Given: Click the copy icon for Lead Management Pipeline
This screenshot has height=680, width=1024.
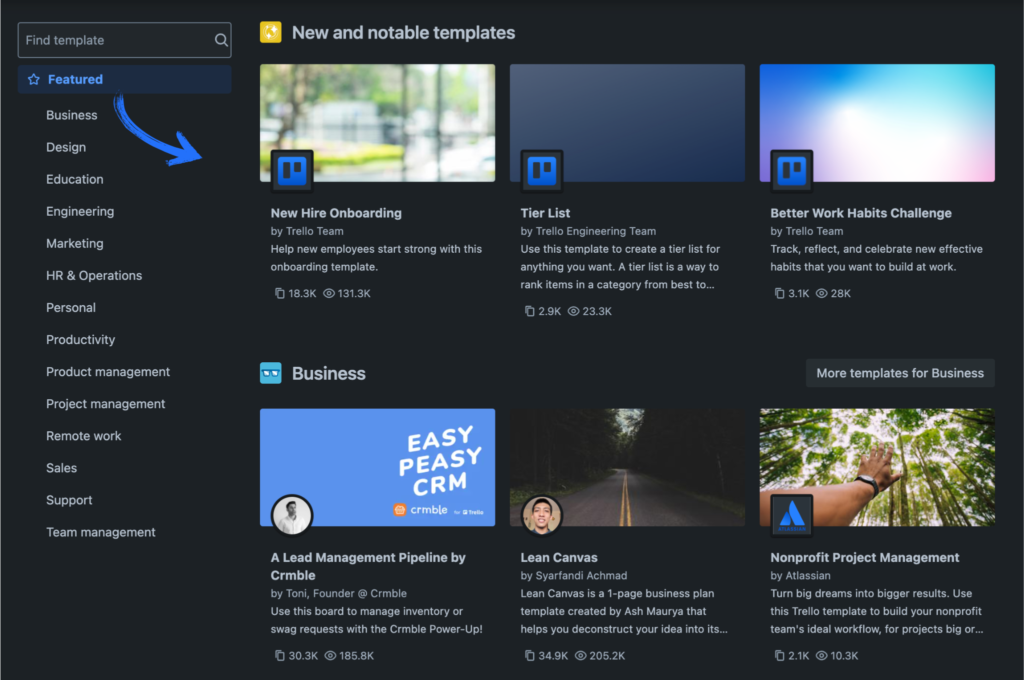Looking at the screenshot, I should pos(280,655).
